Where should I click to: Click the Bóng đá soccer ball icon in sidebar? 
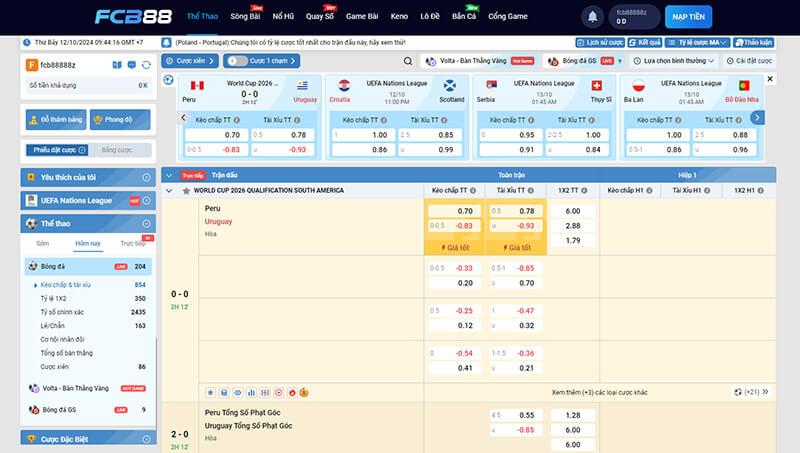pos(33,267)
